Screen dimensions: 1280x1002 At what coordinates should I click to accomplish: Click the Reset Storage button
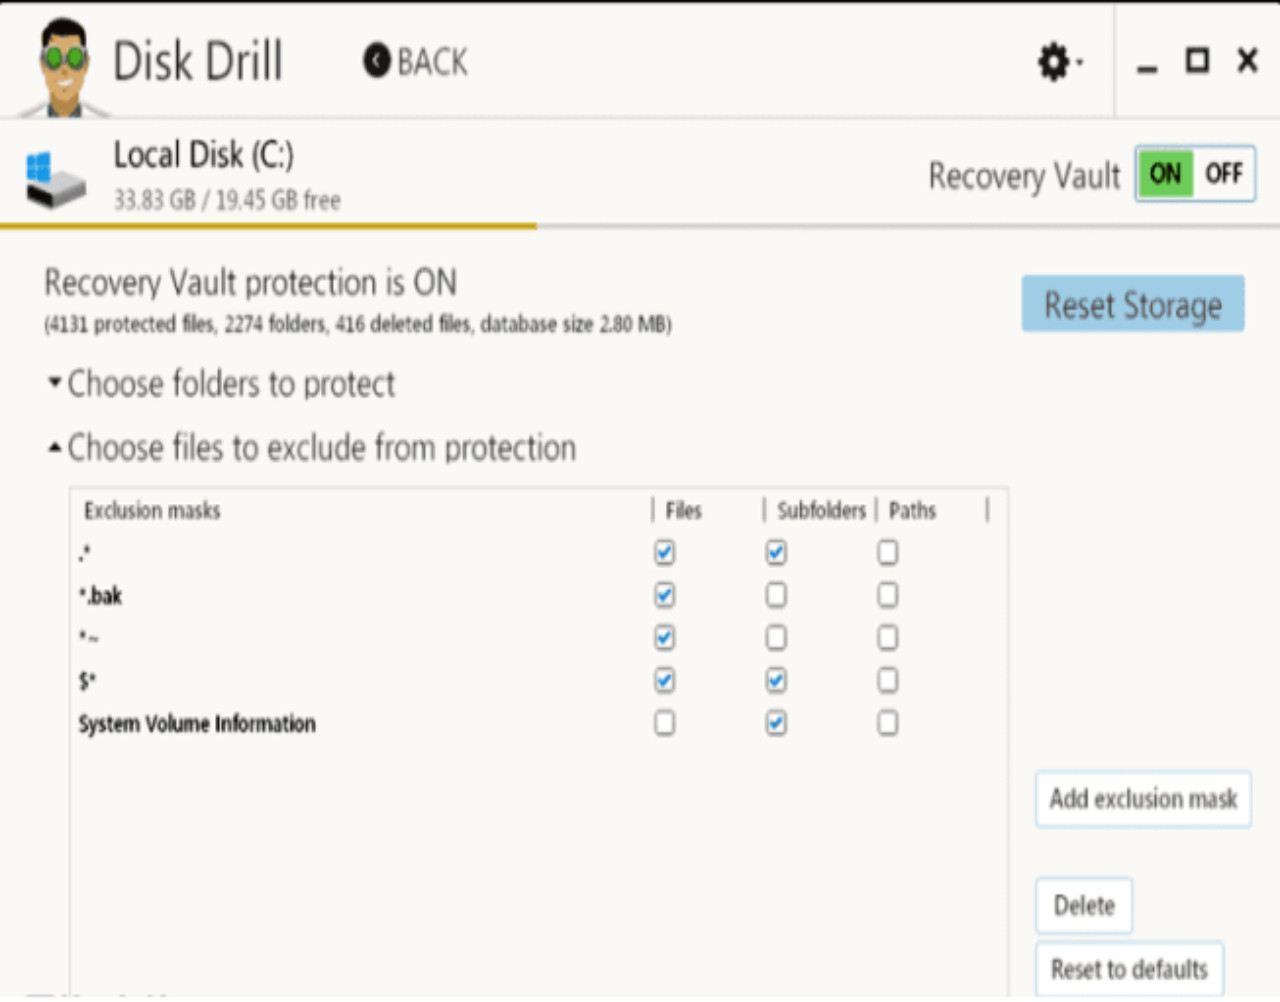click(x=1133, y=304)
